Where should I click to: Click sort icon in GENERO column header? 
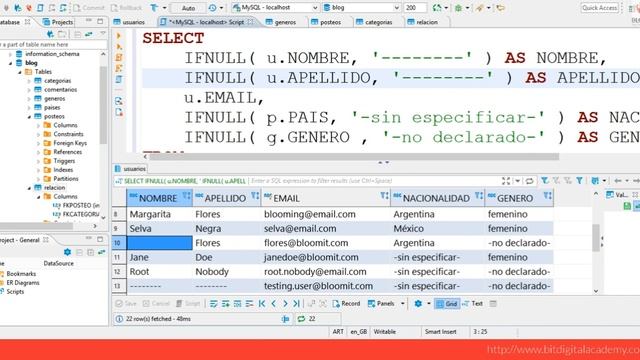point(547,196)
